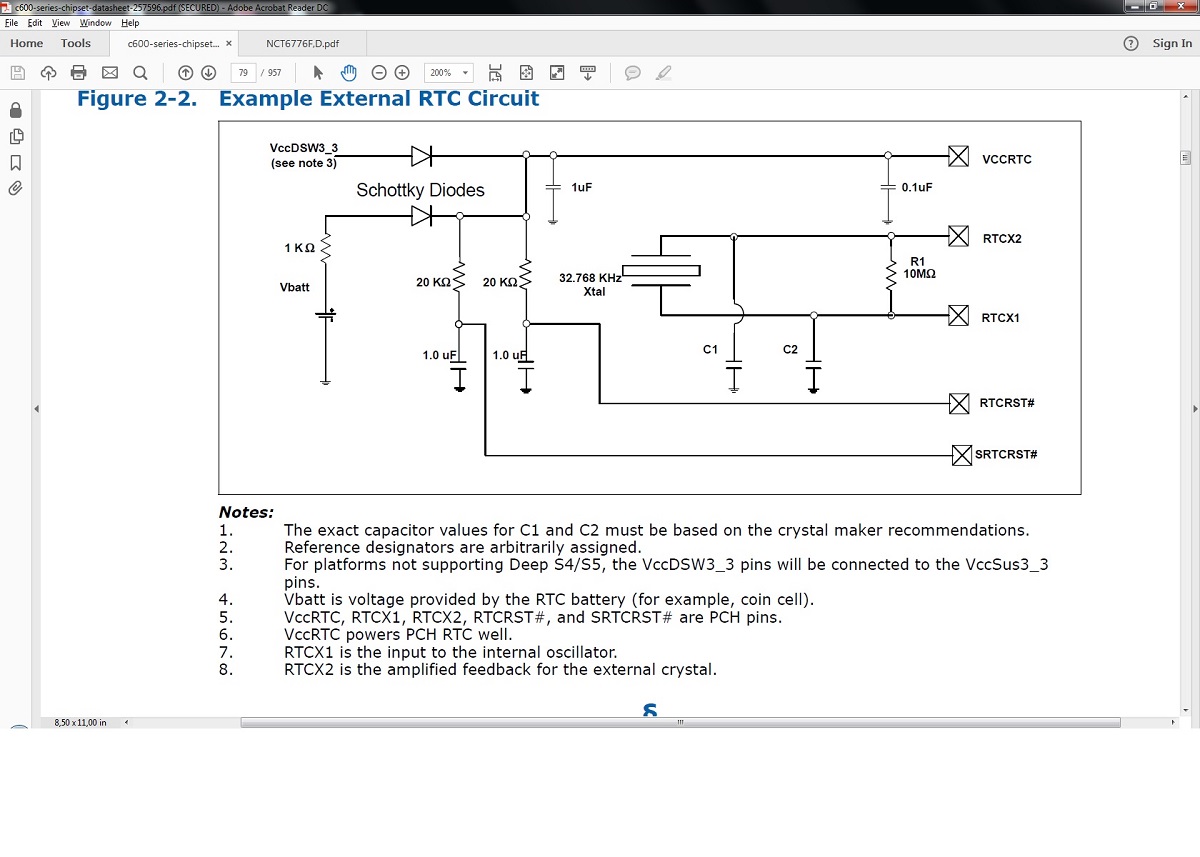Click the search magnifier icon

click(x=140, y=72)
